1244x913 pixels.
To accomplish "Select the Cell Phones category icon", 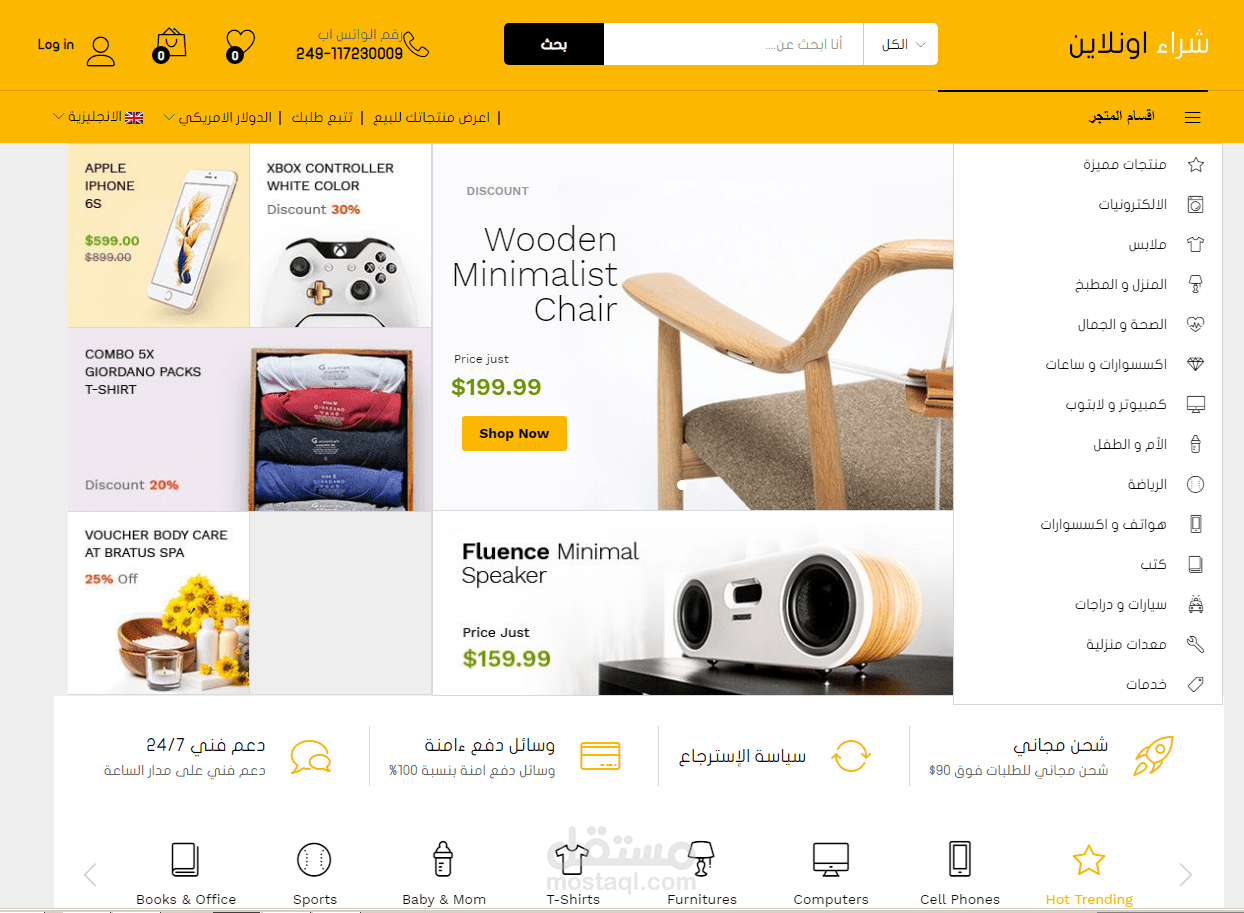I will tap(960, 859).
